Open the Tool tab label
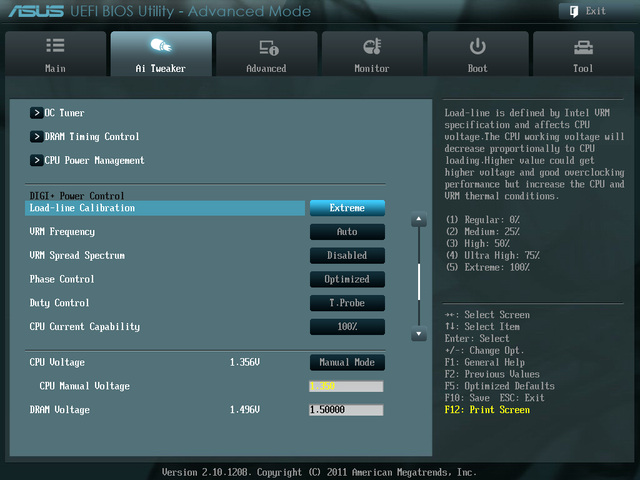 583,69
